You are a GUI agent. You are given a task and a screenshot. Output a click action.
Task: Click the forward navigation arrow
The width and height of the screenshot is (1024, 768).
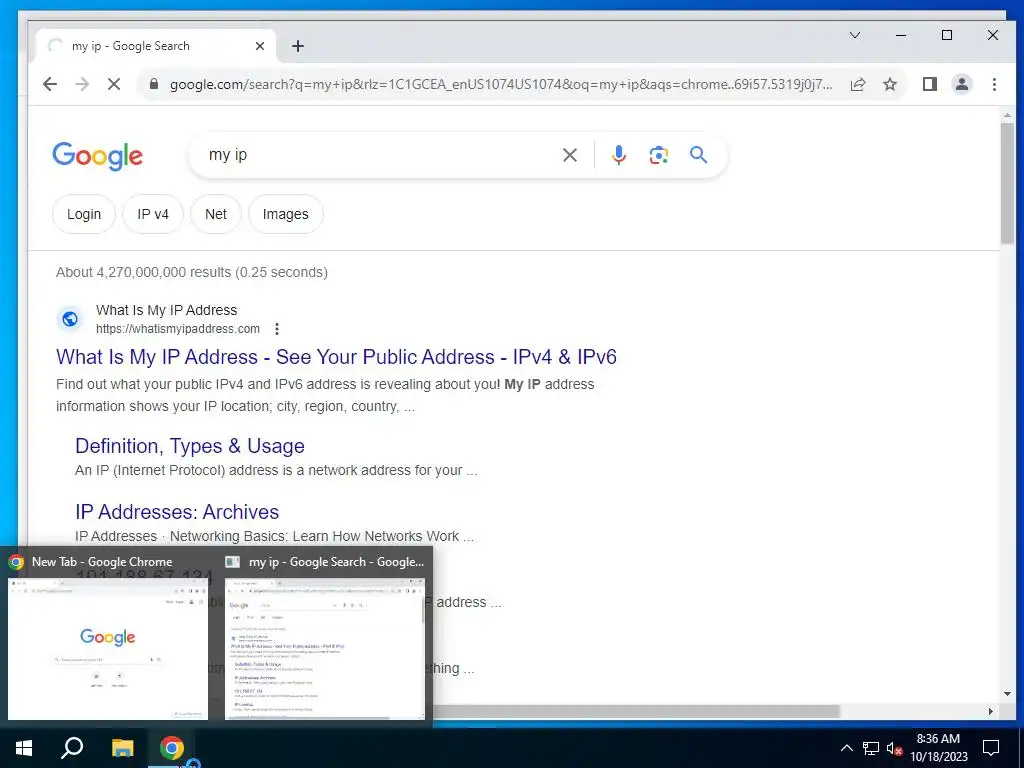[x=82, y=84]
